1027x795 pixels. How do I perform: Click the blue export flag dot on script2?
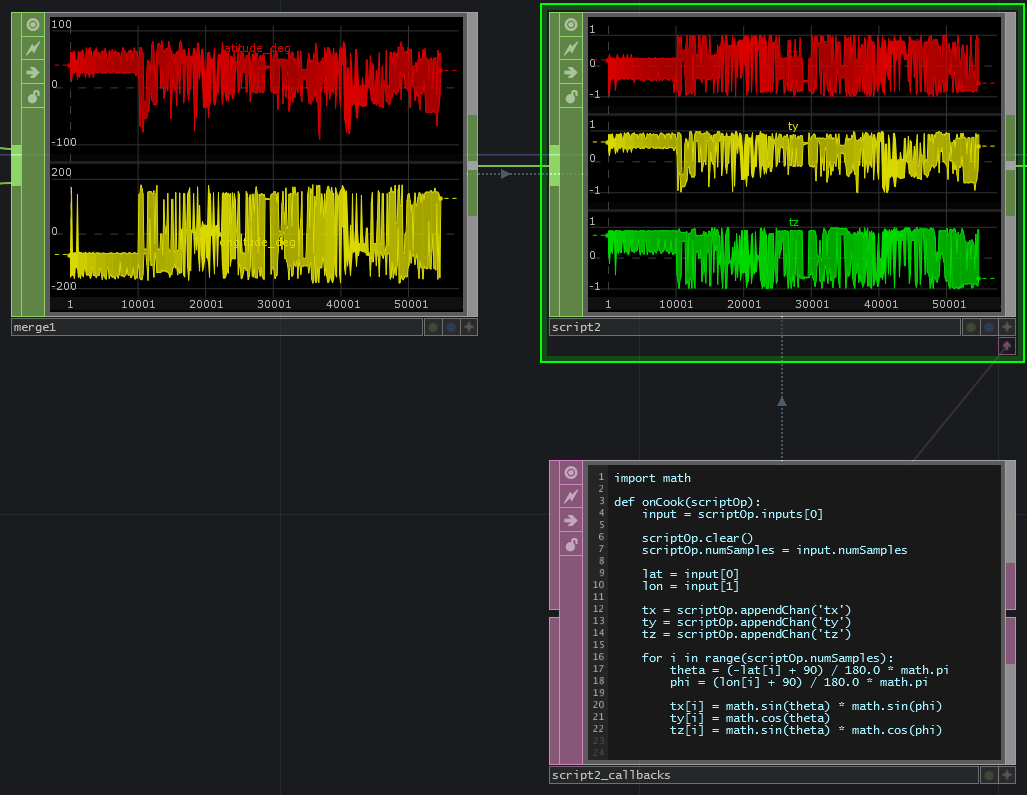pyautogui.click(x=988, y=327)
